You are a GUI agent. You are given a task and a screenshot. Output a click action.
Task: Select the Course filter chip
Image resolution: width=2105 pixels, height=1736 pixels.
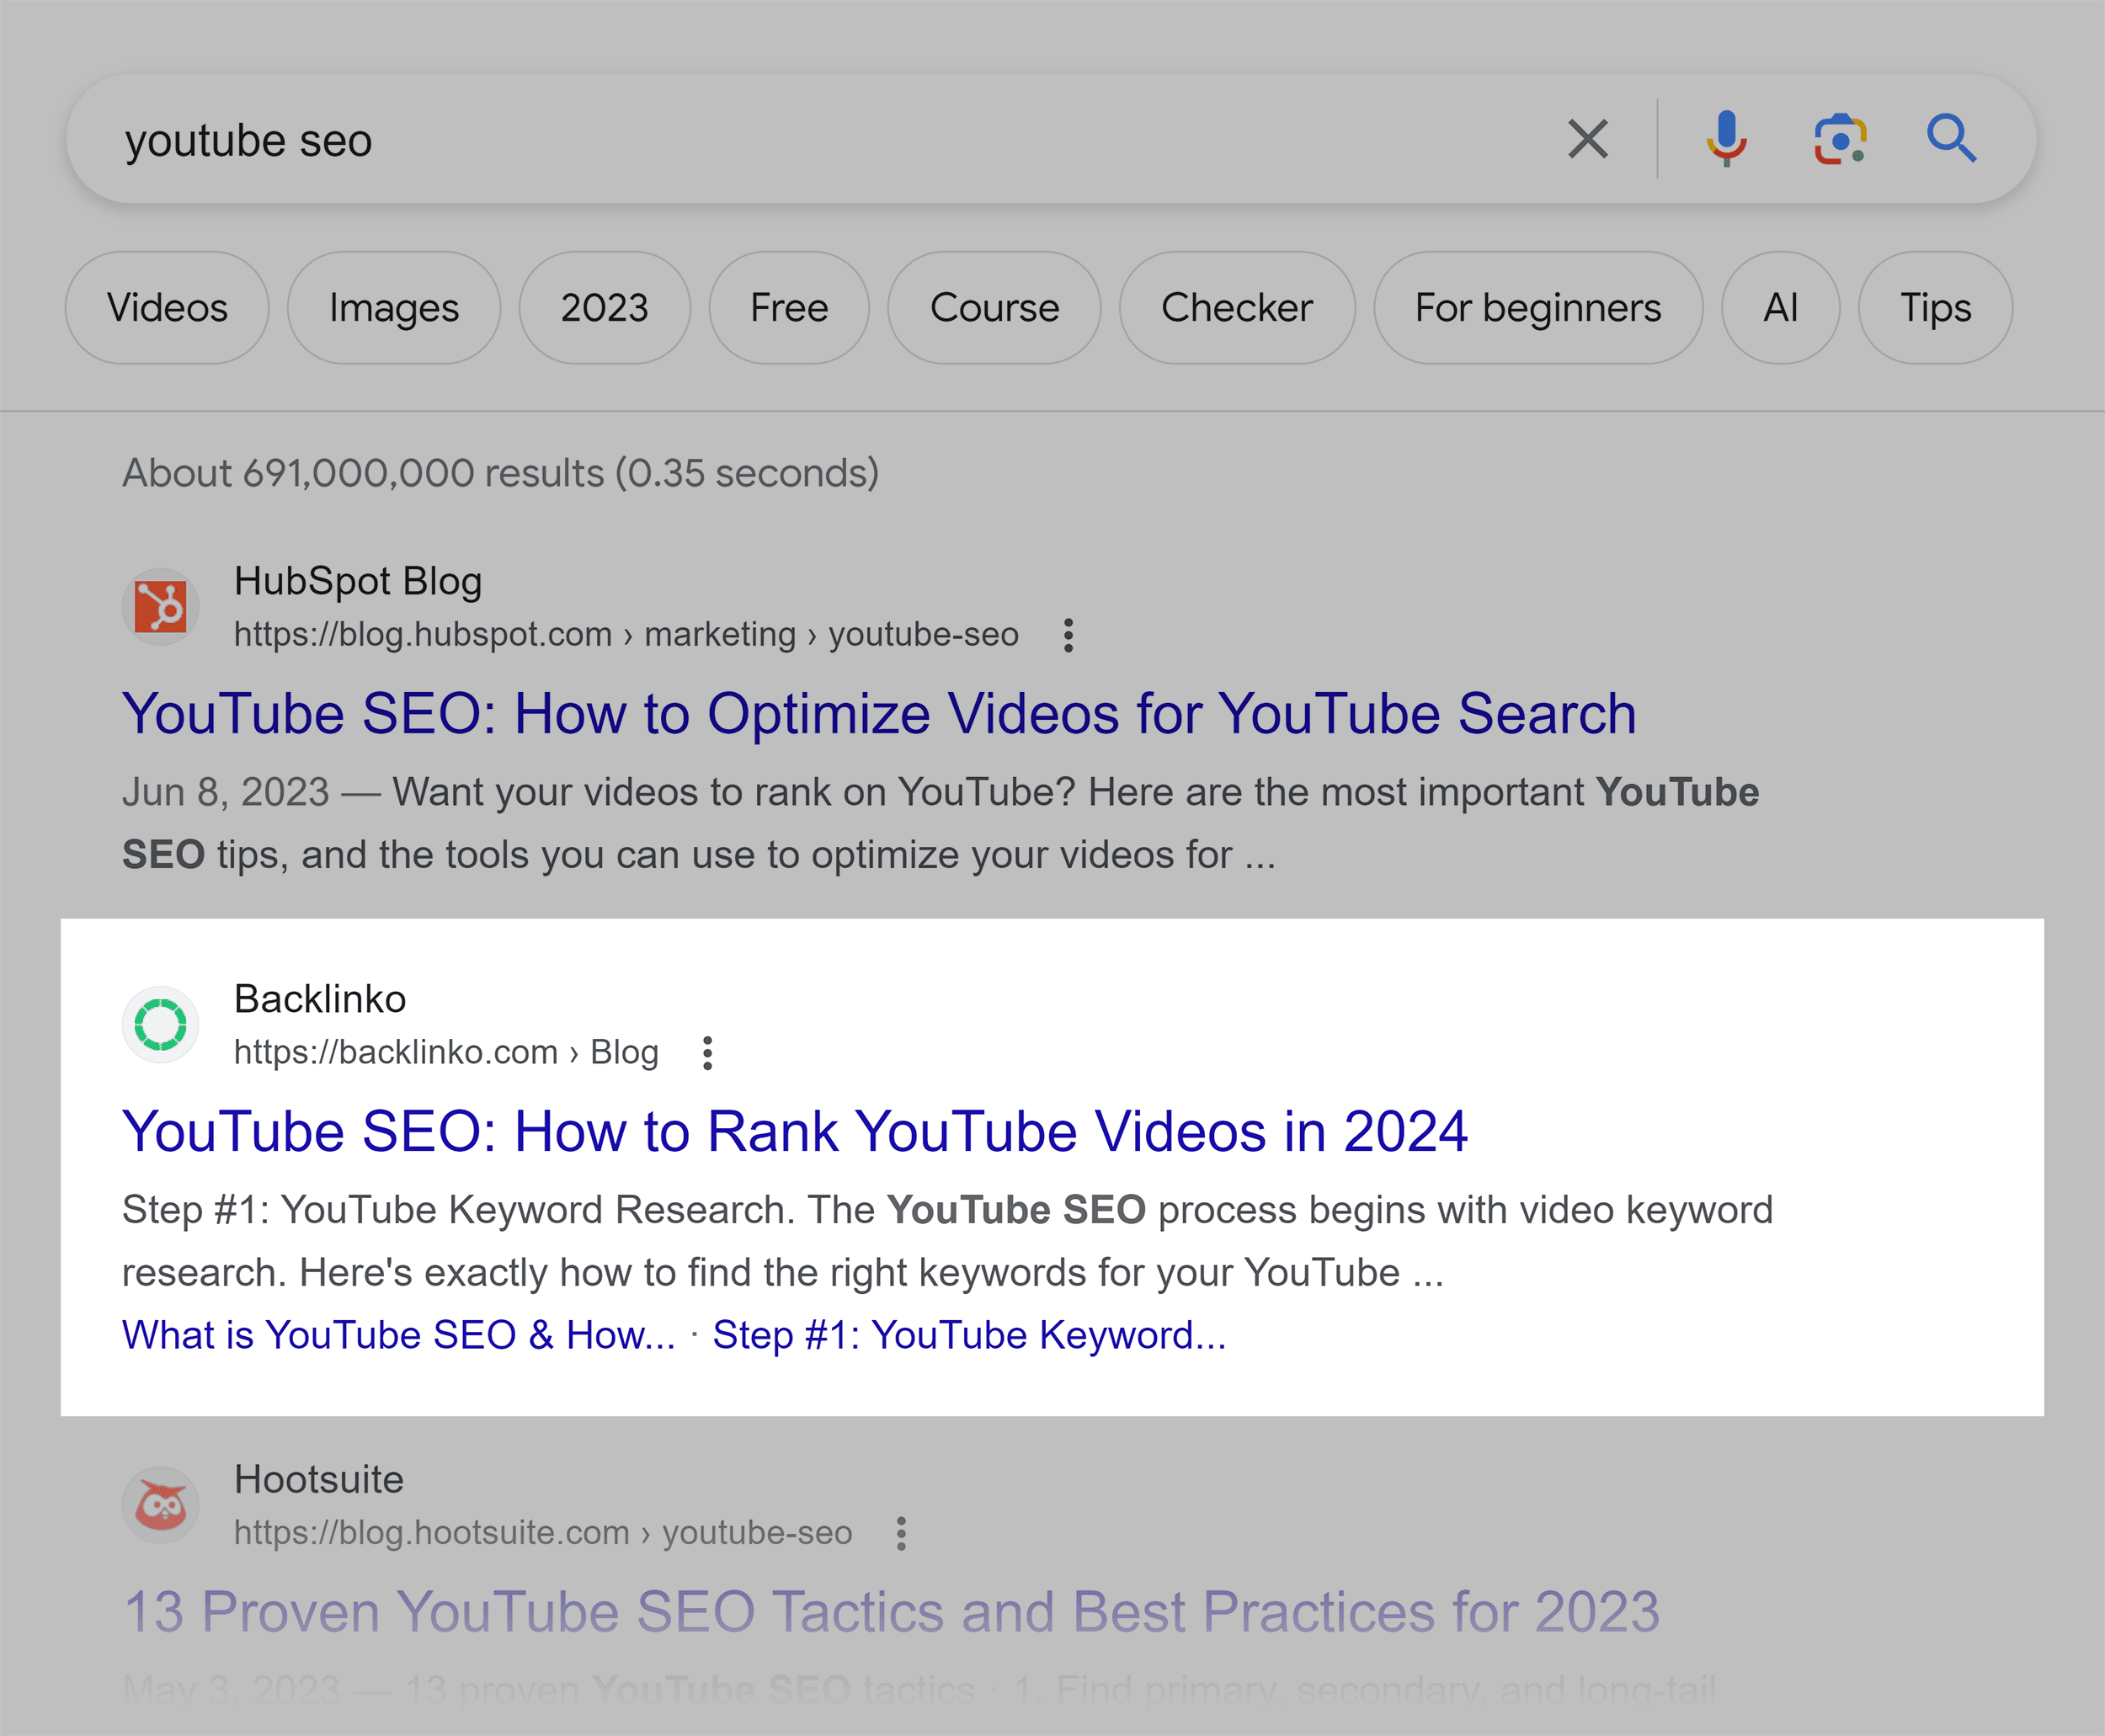994,308
